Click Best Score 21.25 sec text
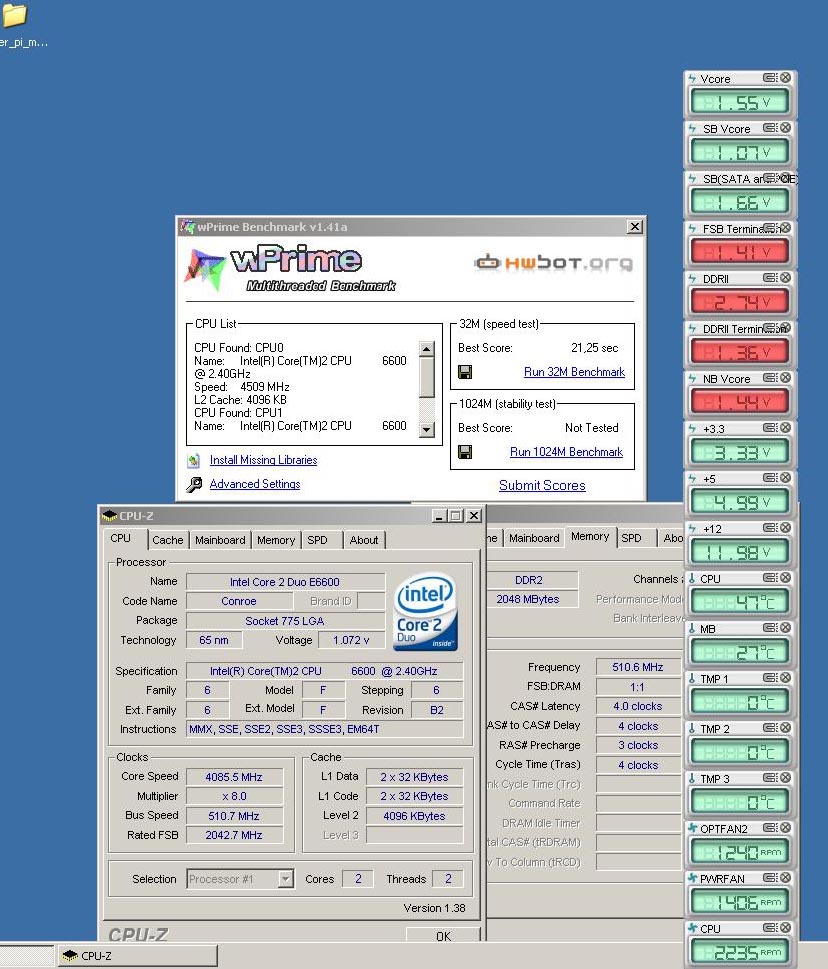The width and height of the screenshot is (828, 969). tap(594, 348)
